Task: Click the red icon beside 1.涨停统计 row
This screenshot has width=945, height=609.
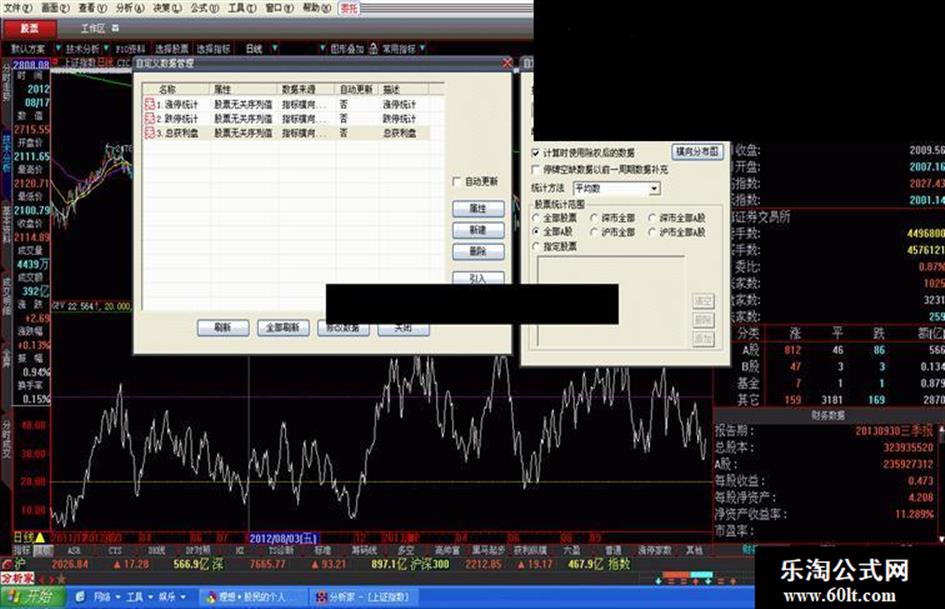Action: click(x=149, y=104)
